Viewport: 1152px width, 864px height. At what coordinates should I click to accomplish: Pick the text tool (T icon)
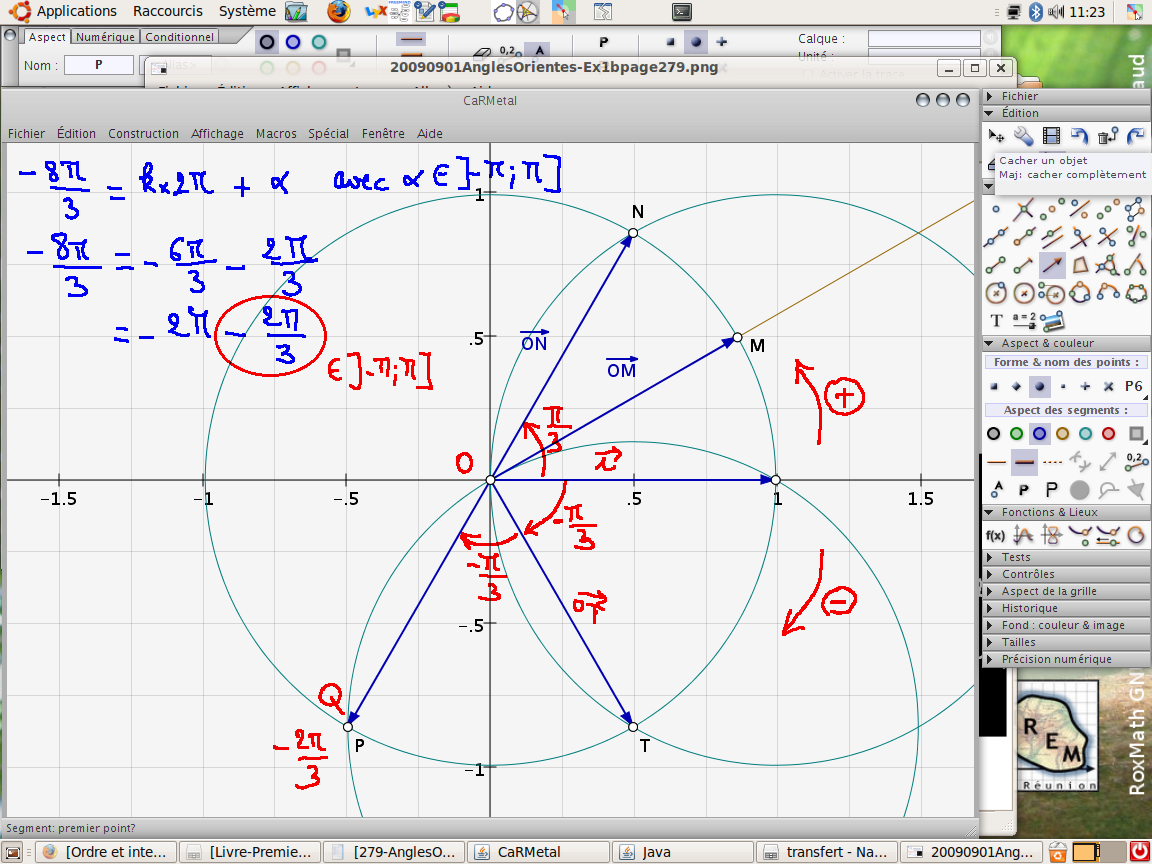pos(996,321)
